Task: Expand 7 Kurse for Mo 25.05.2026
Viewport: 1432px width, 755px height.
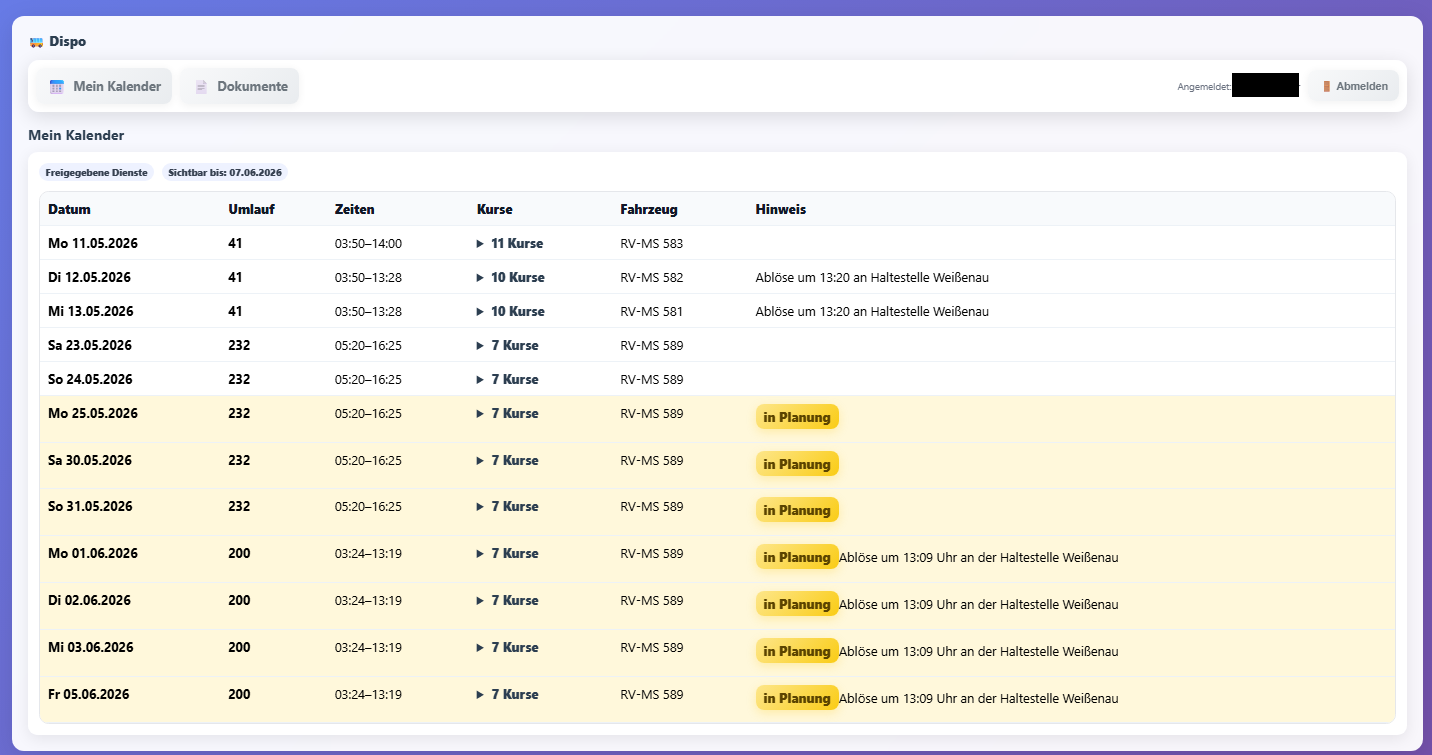Action: (507, 413)
